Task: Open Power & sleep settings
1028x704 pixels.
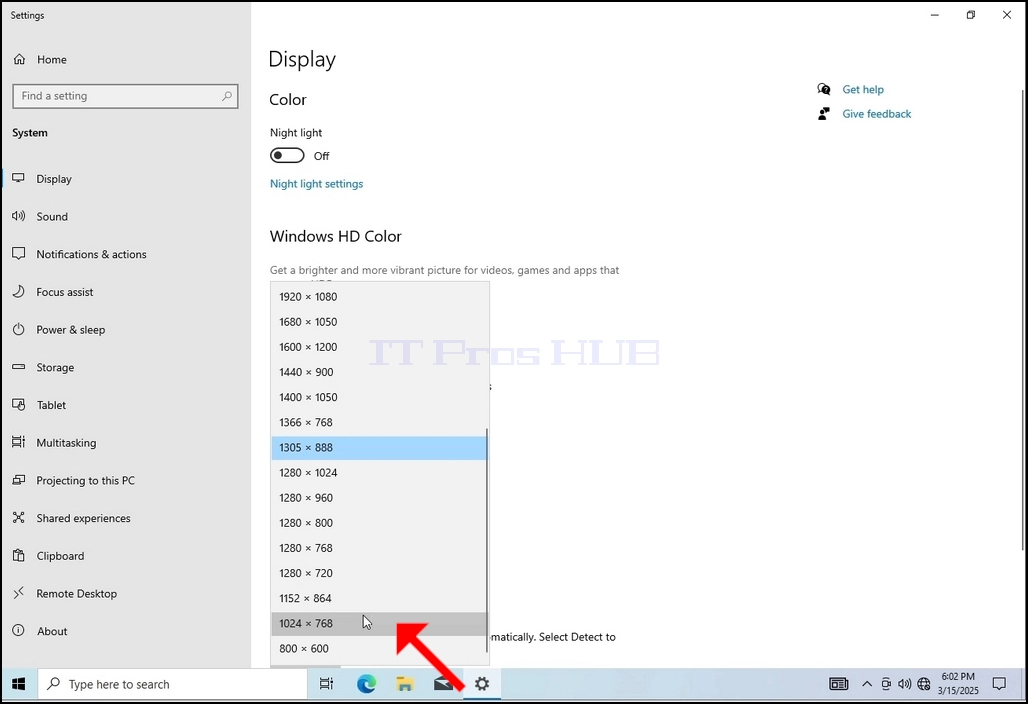Action: 70,330
